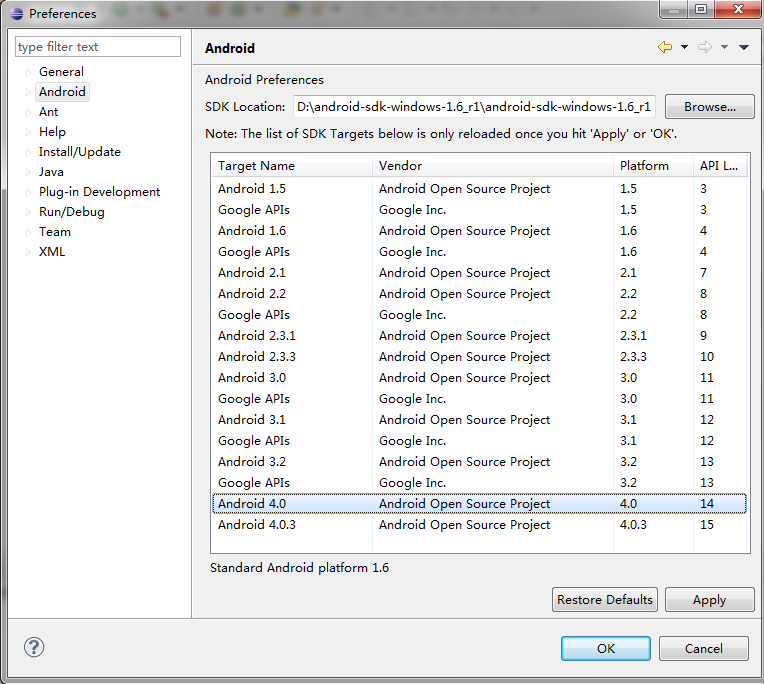This screenshot has height=684, width=764.
Task: Click the Vendor column header
Action: click(493, 166)
